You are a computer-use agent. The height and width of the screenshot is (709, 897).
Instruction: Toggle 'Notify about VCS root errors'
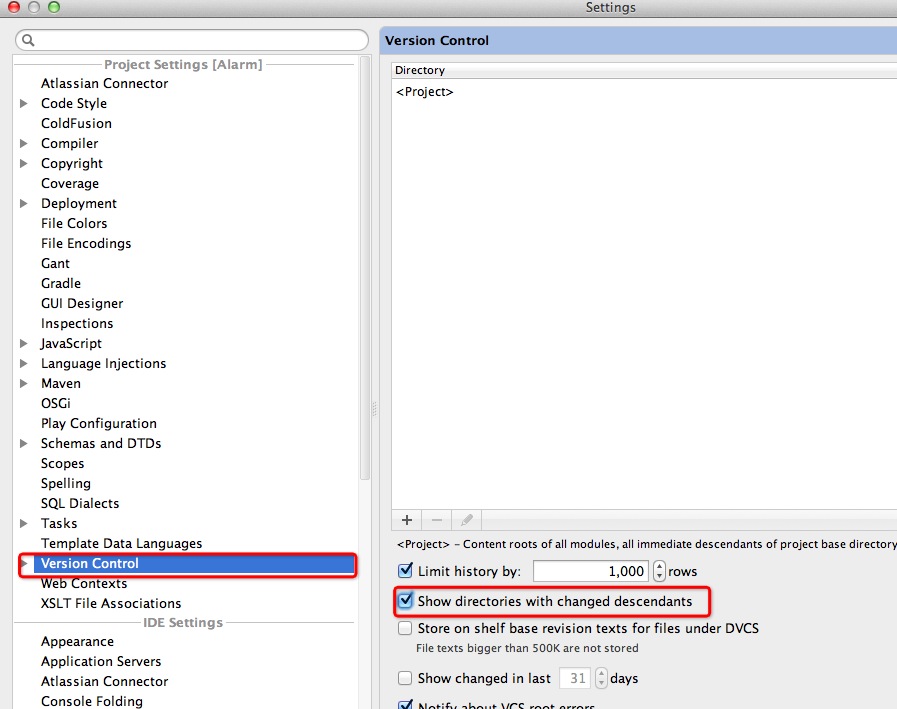(x=406, y=704)
